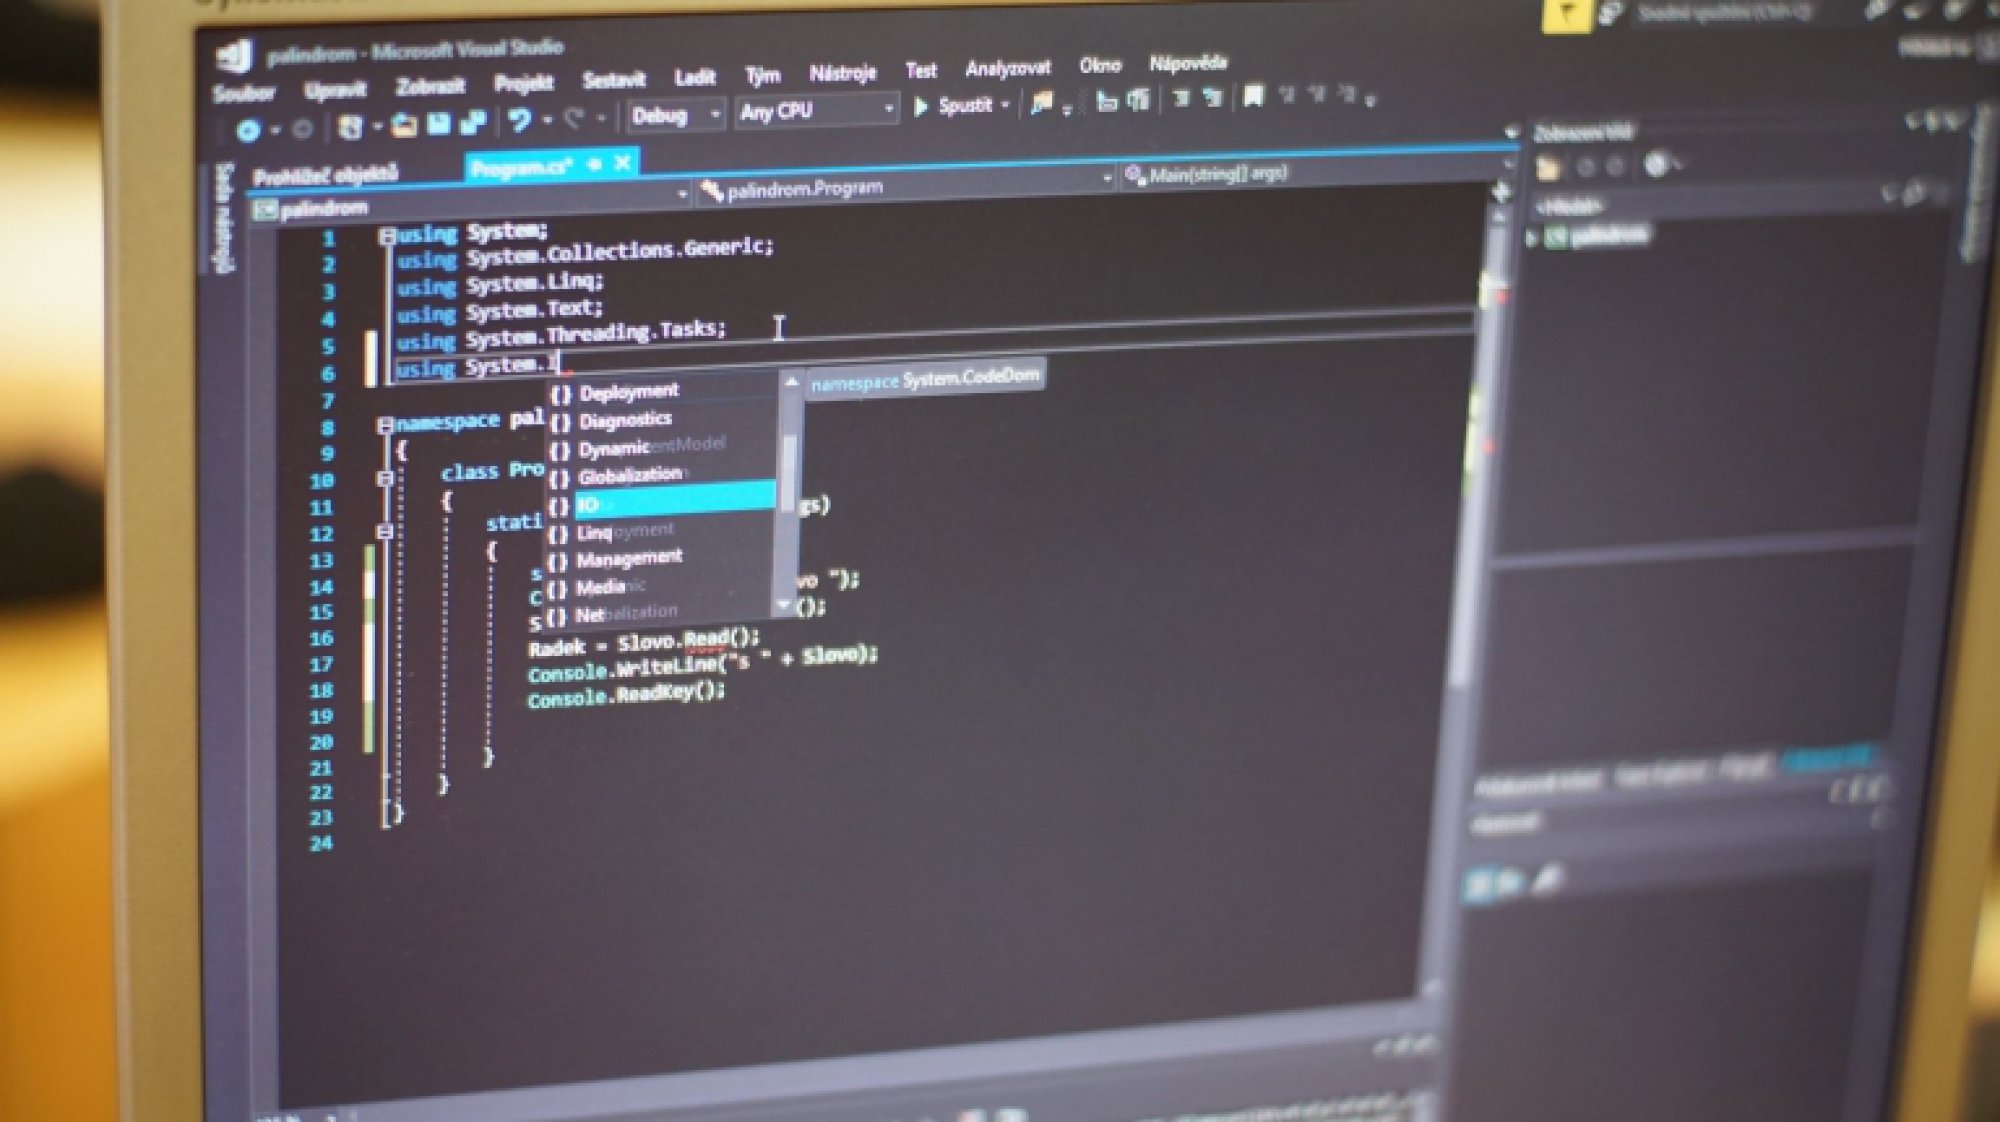Click the Navigate Forward toolbar icon
Image resolution: width=2000 pixels, height=1122 pixels.
tap(301, 129)
